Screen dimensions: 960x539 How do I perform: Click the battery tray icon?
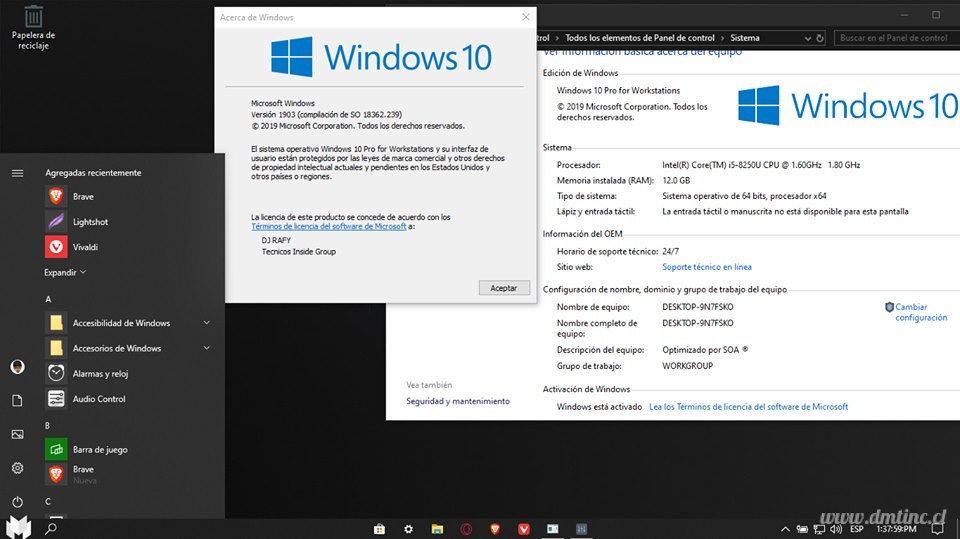click(x=802, y=529)
